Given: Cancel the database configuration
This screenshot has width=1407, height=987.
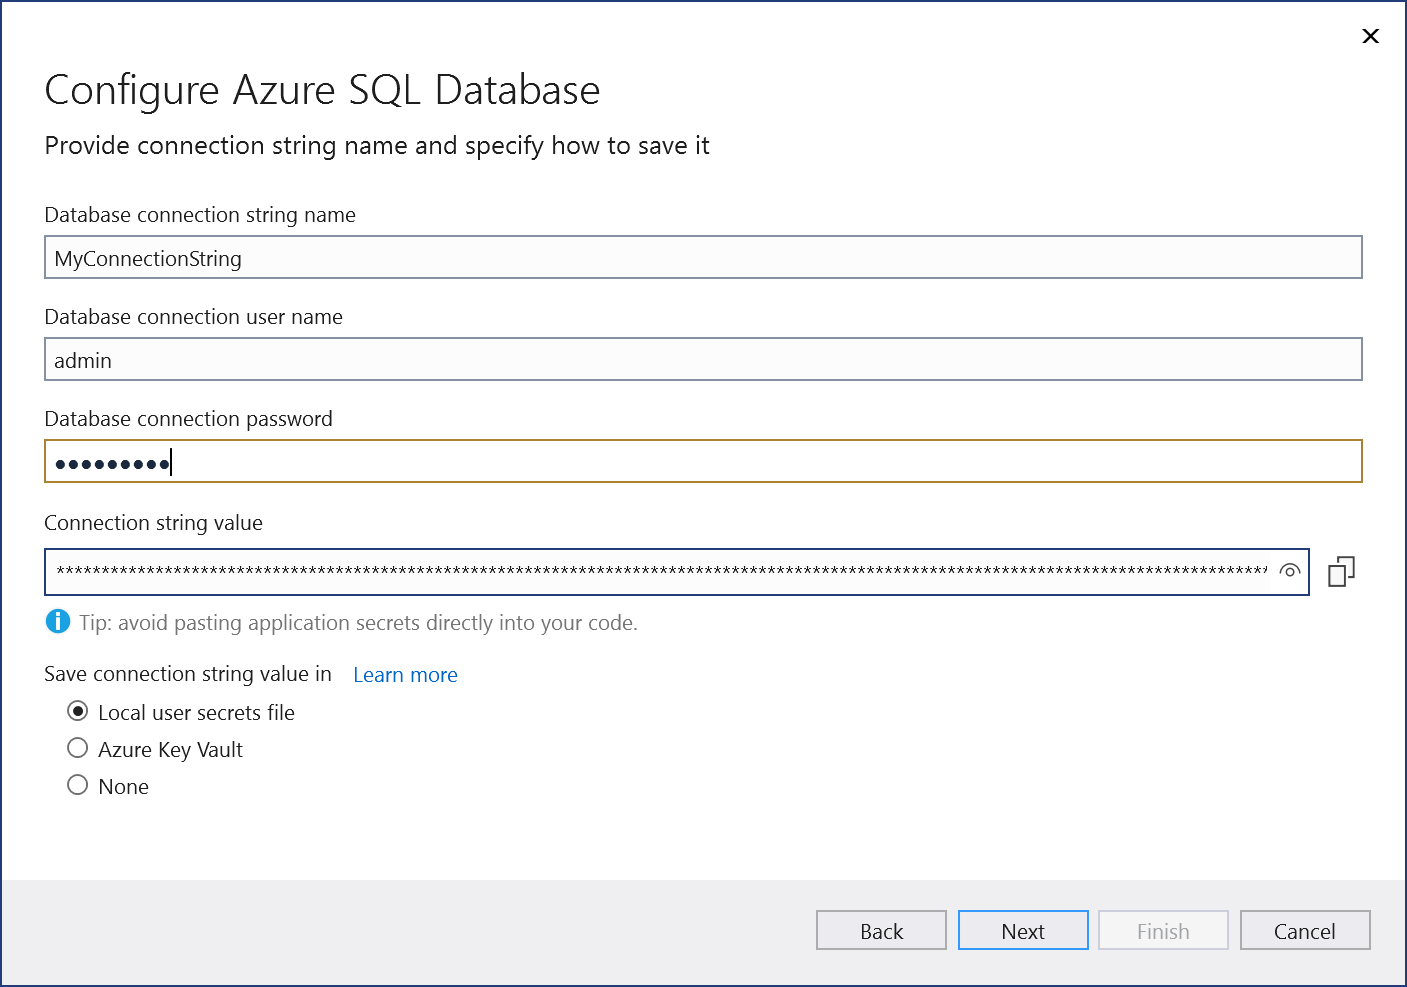Looking at the screenshot, I should click(x=1304, y=930).
